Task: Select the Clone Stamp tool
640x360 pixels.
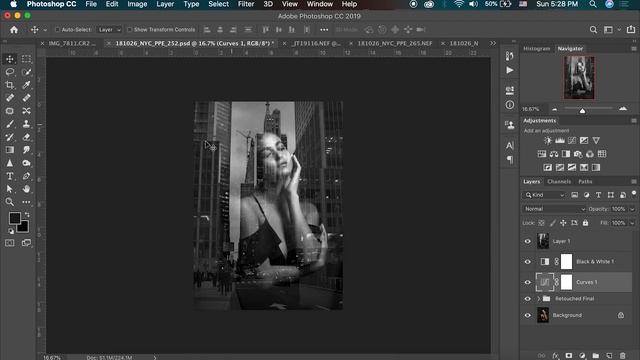Action: [x=26, y=124]
